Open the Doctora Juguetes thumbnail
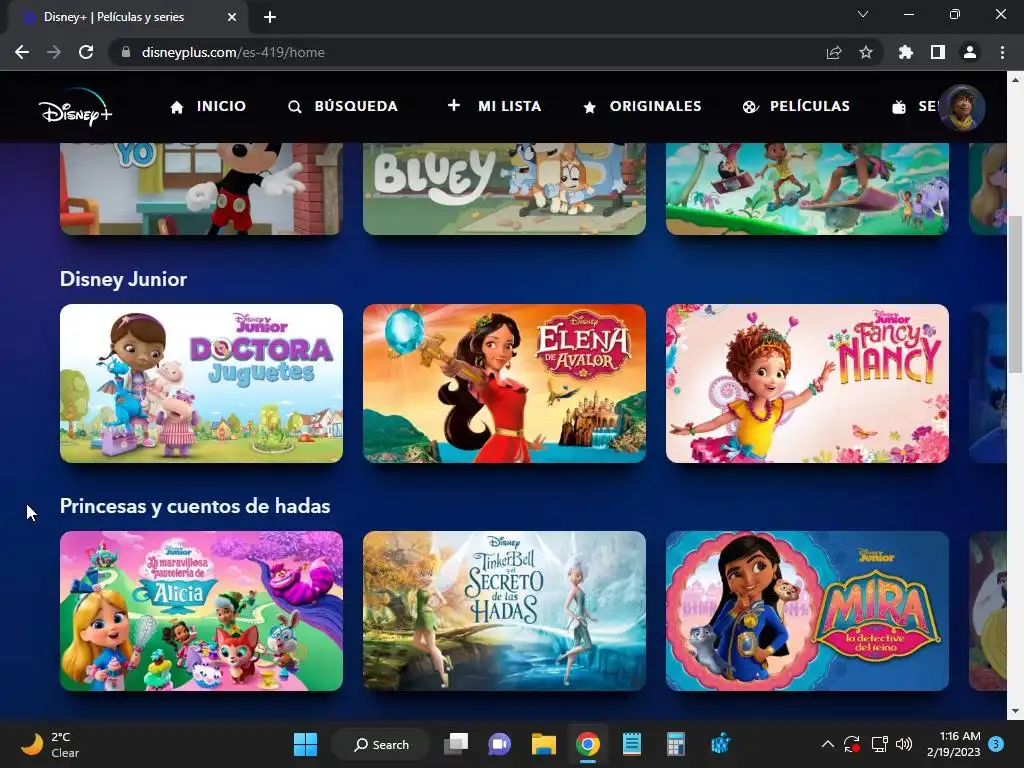Viewport: 1024px width, 768px height. click(x=201, y=383)
